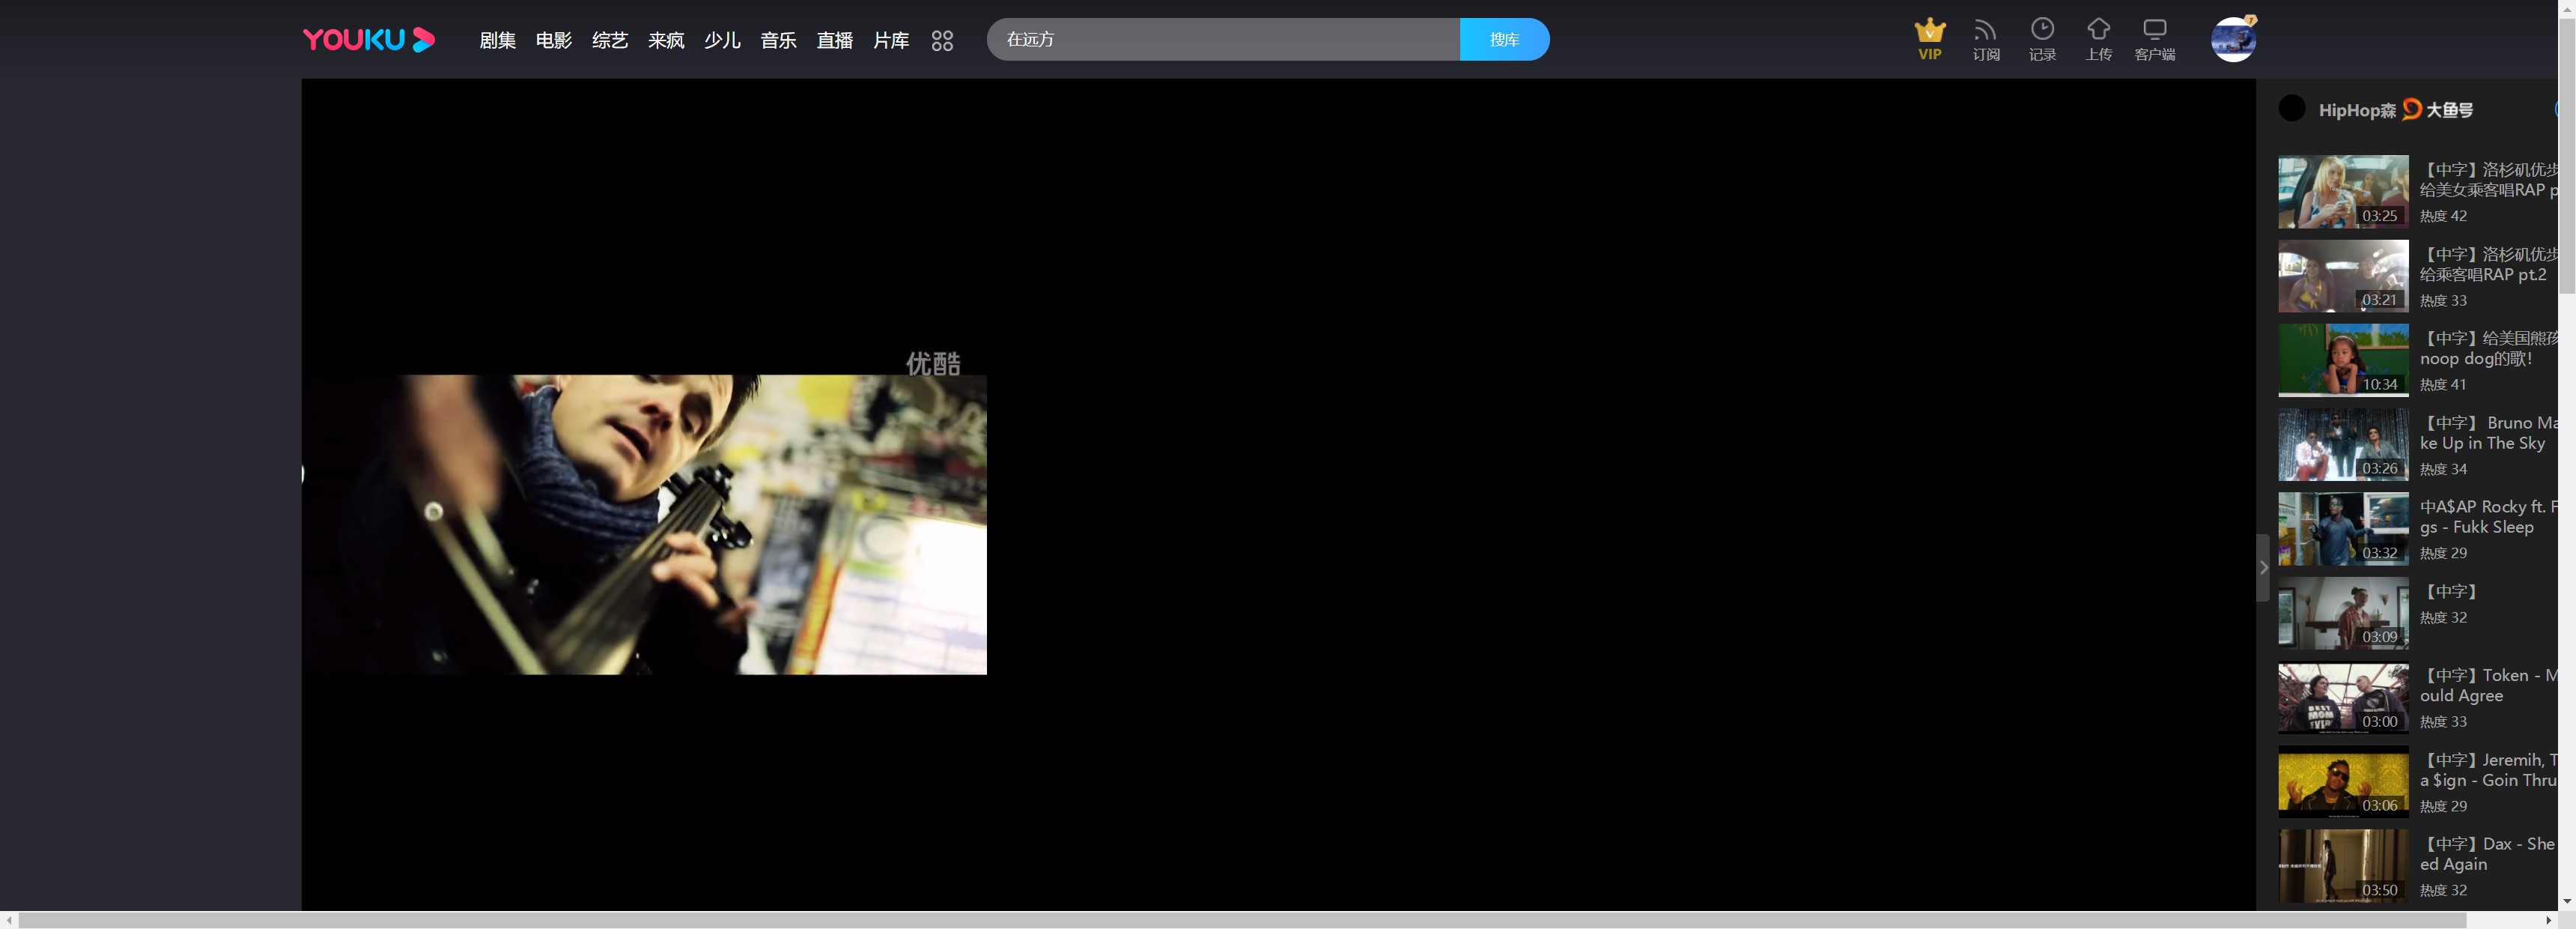
Task: Open watch history (记录) icon
Action: click(x=2041, y=39)
